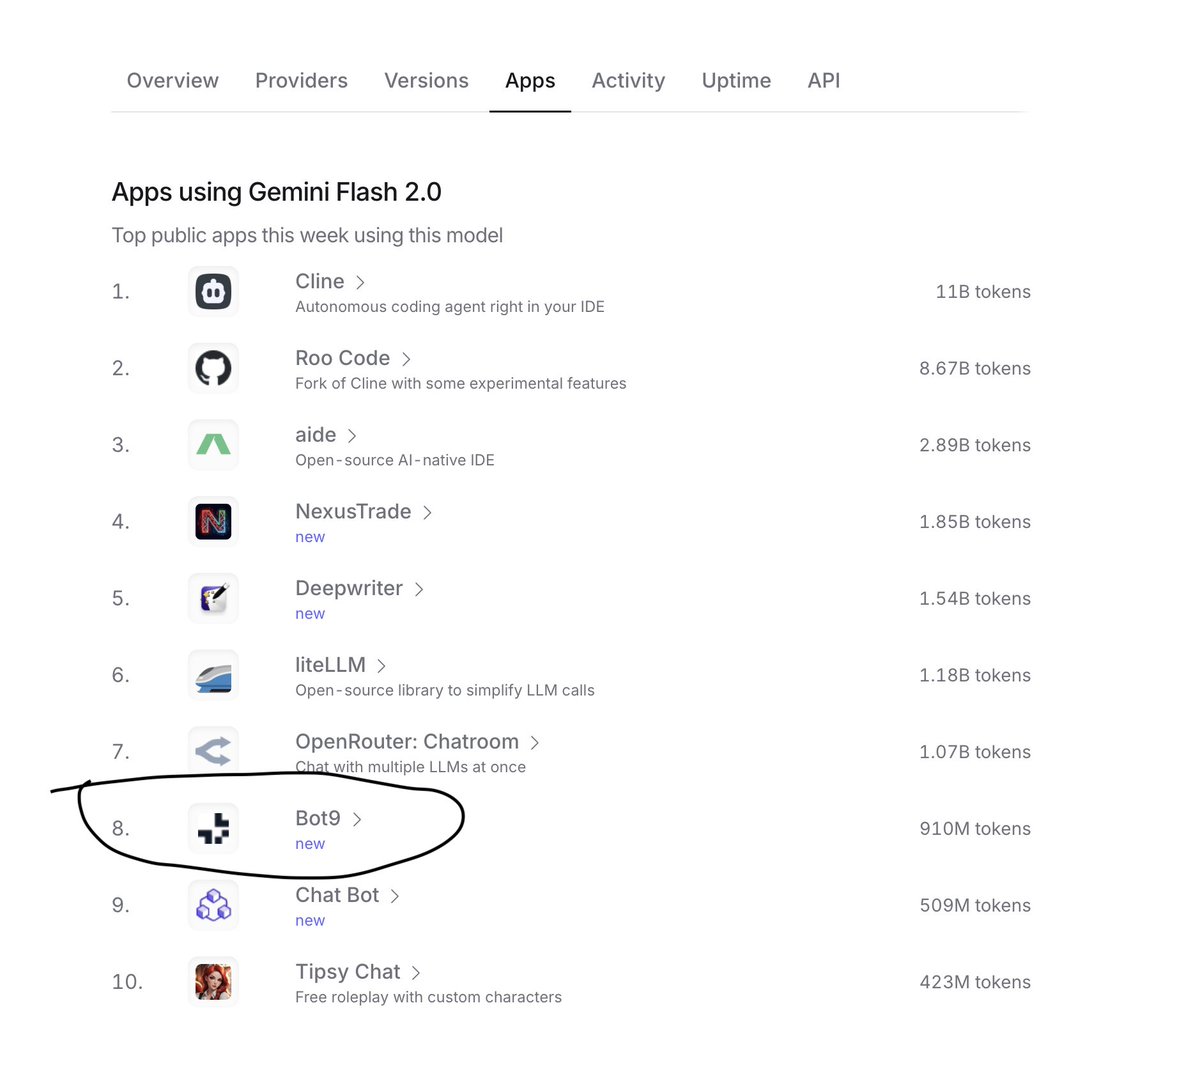1200x1065 pixels.
Task: Follow the aide app link
Action: coord(316,435)
